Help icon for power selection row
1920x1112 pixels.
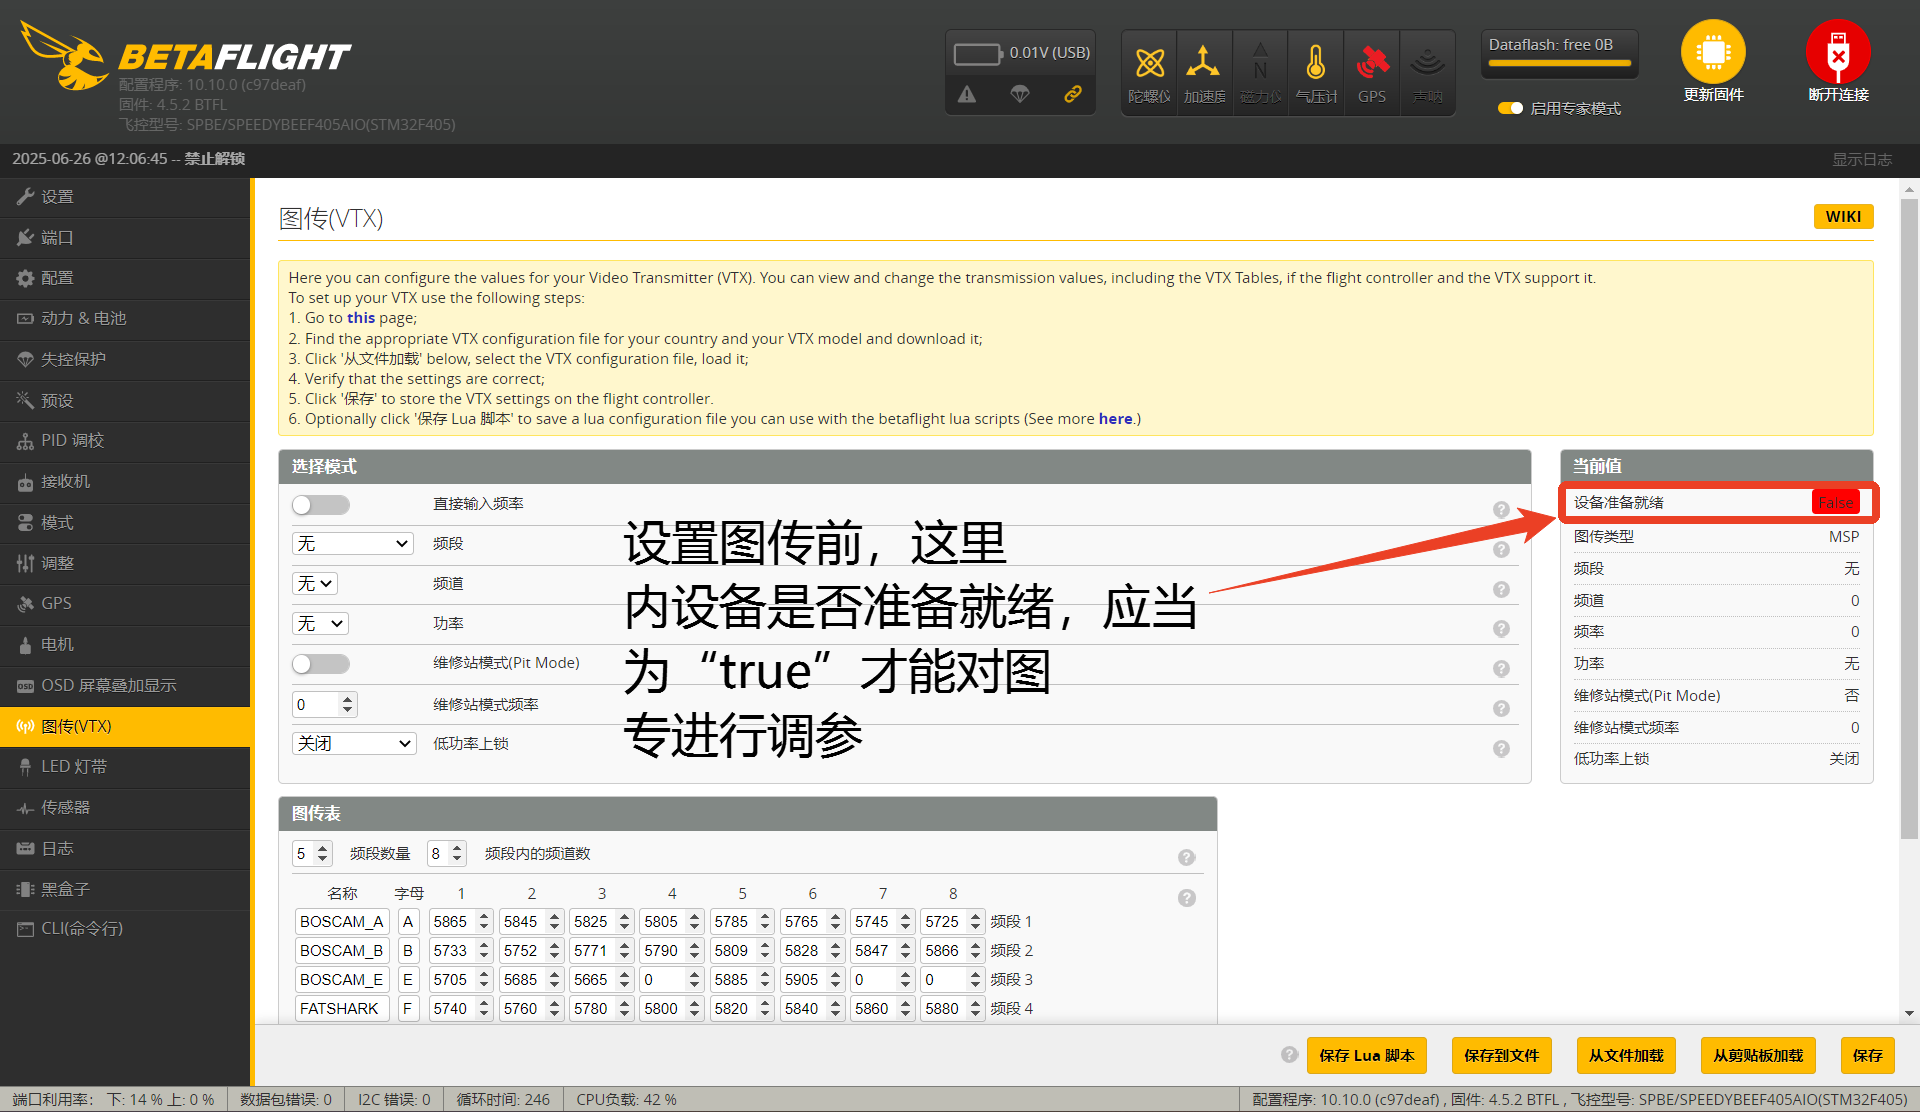tap(1501, 628)
